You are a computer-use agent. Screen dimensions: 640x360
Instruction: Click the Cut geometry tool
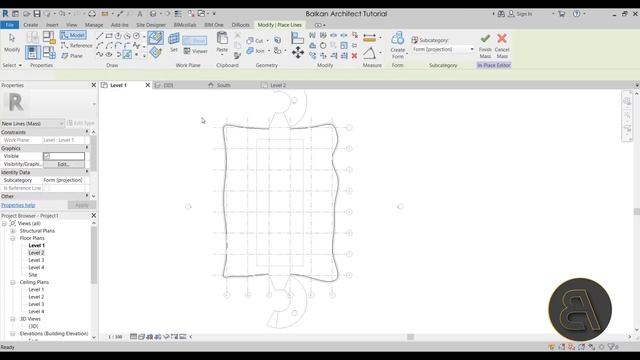[x=256, y=40]
